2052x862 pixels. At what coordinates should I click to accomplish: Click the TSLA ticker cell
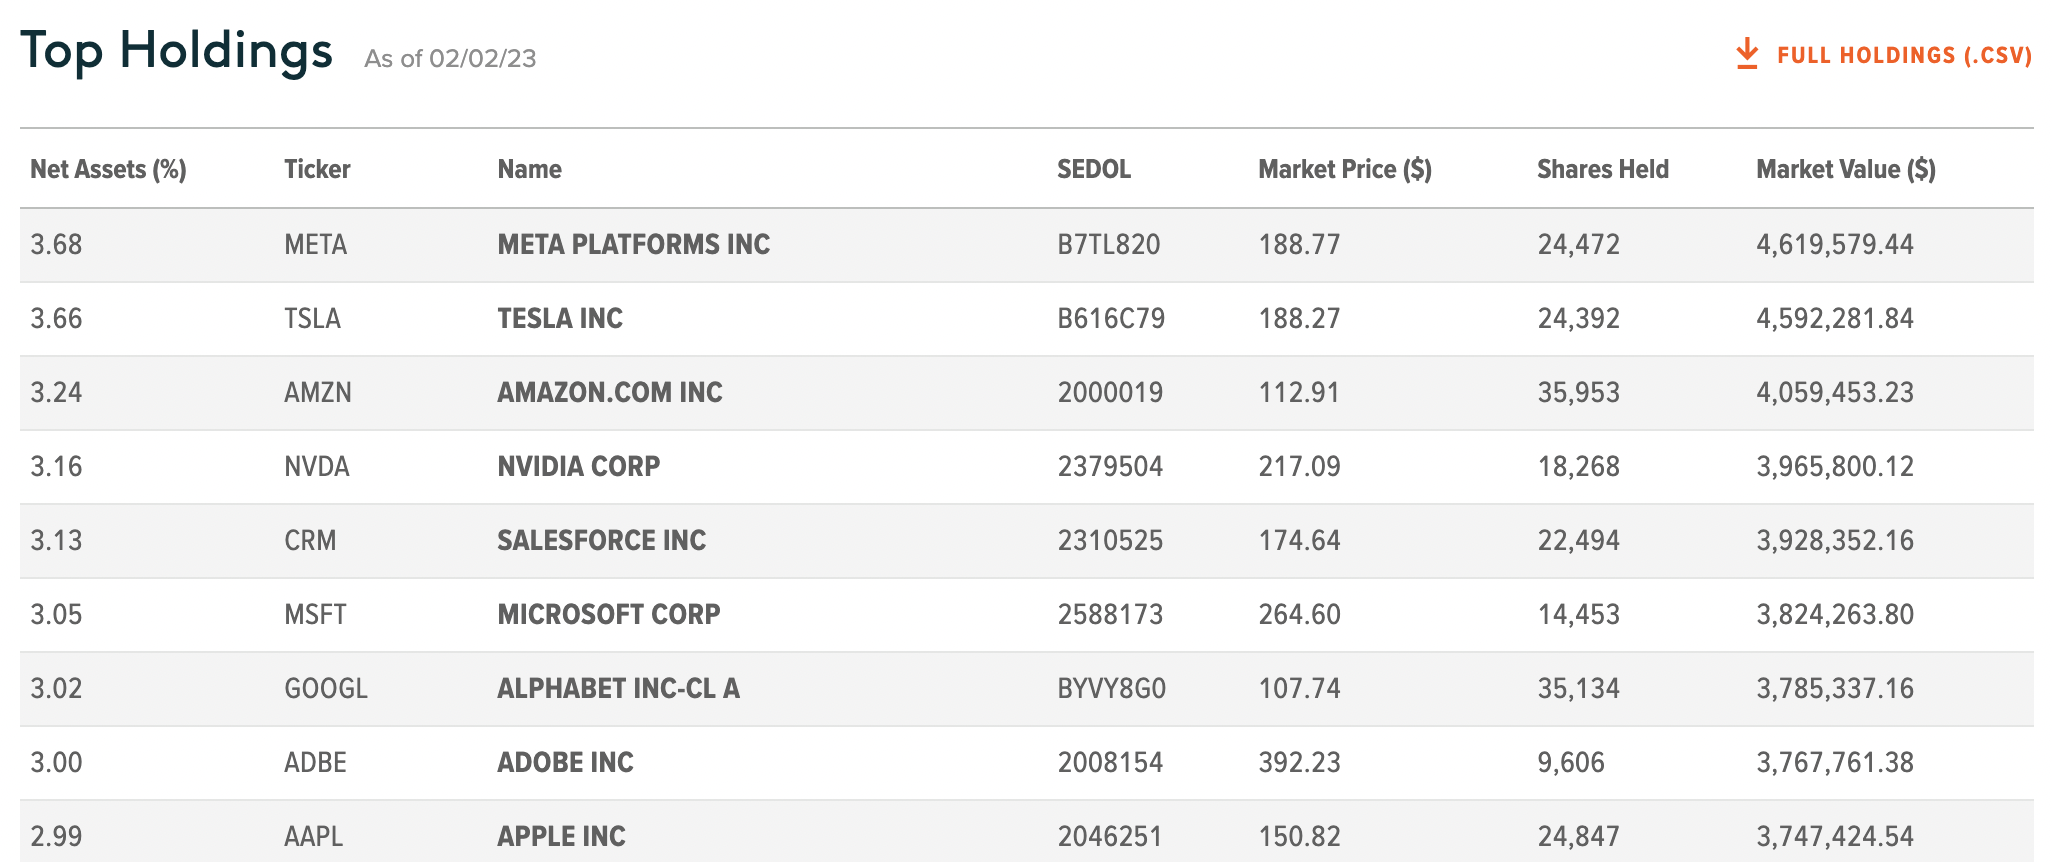(x=313, y=318)
